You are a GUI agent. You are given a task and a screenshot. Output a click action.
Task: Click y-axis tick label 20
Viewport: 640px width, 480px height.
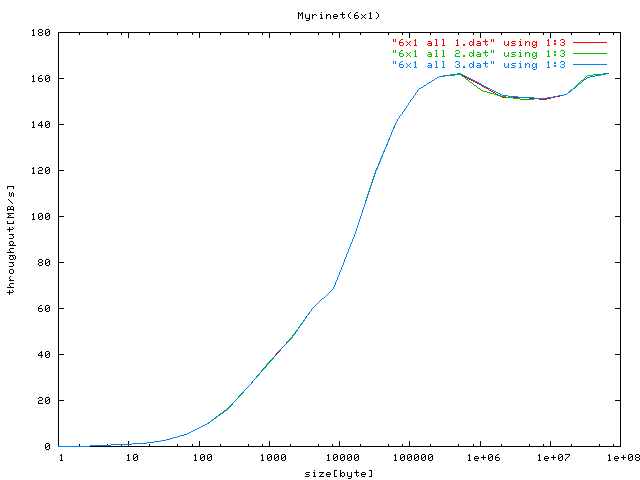coord(44,400)
